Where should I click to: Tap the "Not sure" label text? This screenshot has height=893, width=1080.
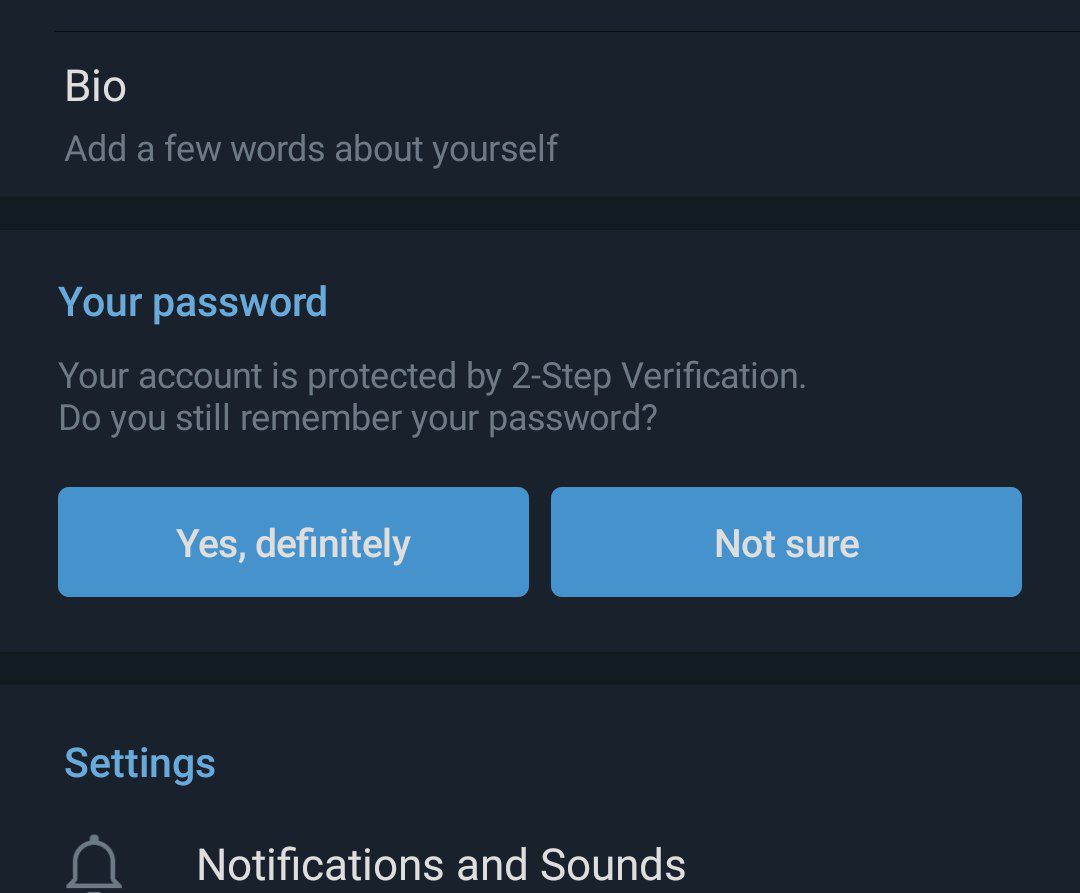[787, 544]
